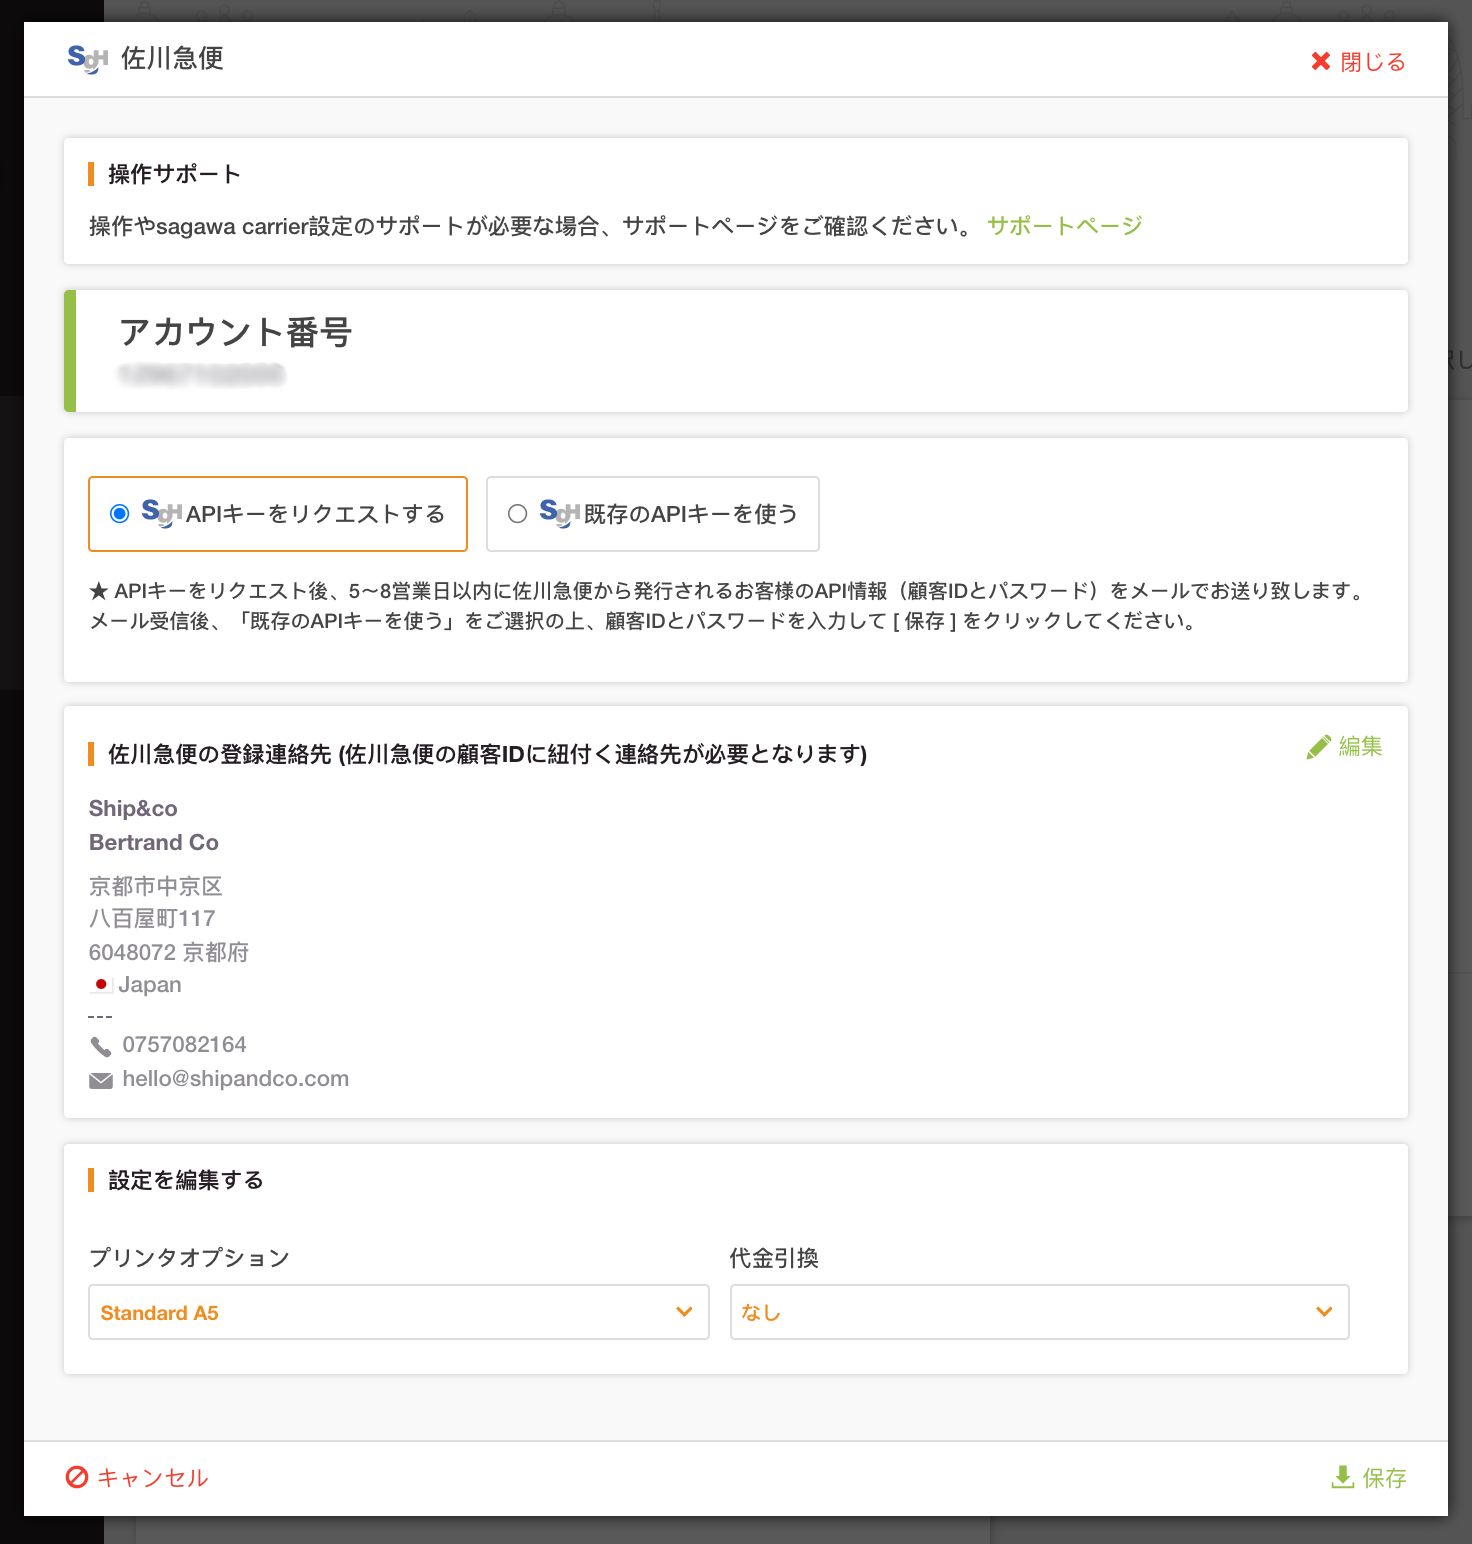Open the プリンタオプション Standard A5 dropdown
The width and height of the screenshot is (1472, 1544).
pos(398,1312)
